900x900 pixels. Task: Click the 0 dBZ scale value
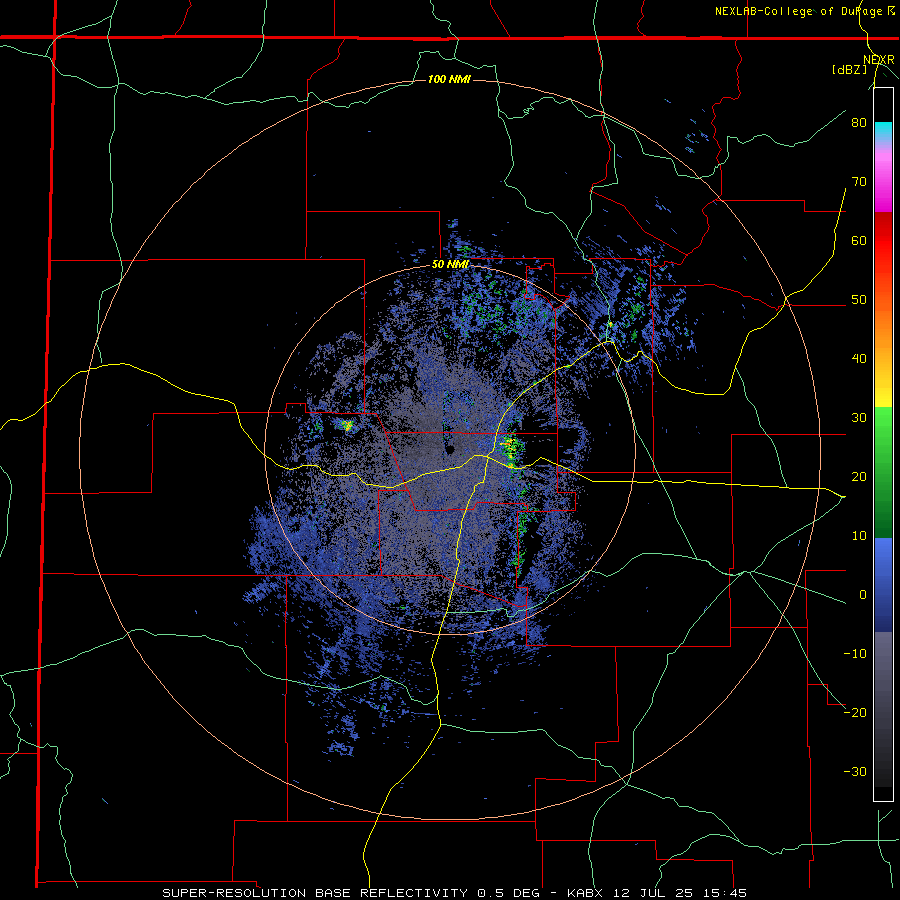863,595
